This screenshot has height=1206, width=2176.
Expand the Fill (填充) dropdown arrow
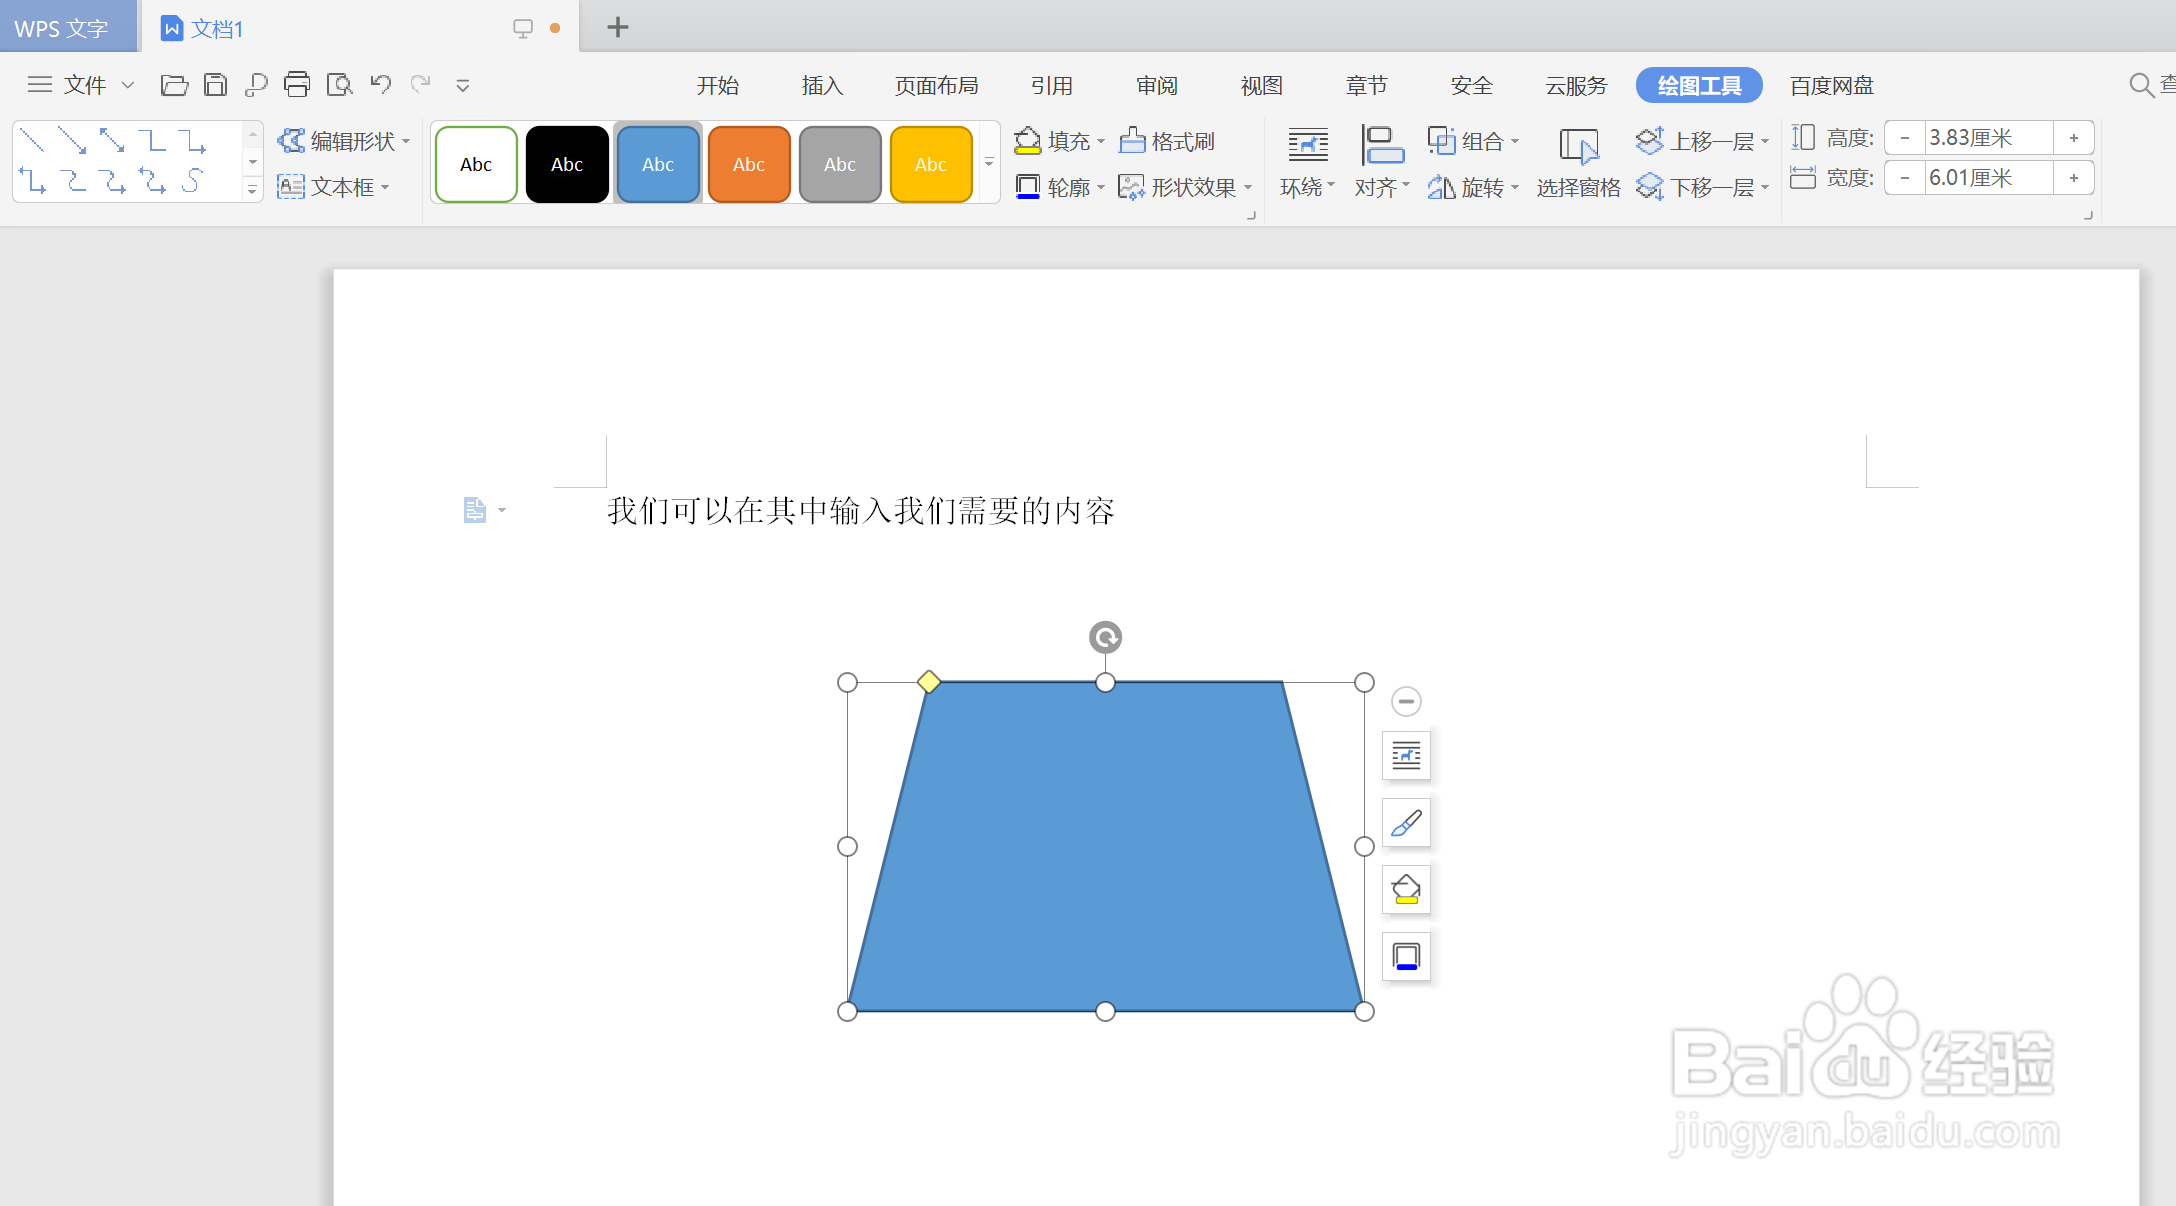pyautogui.click(x=1101, y=142)
